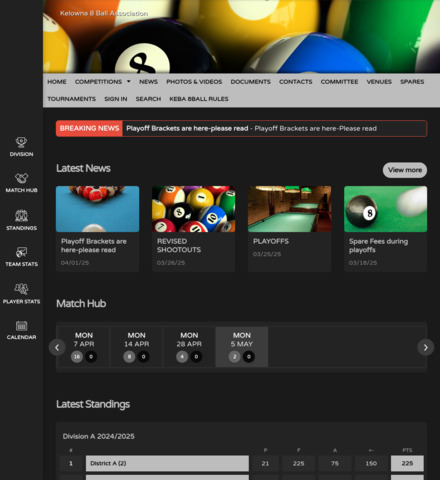Select the Mon 14 Apr match date

pyautogui.click(x=136, y=347)
